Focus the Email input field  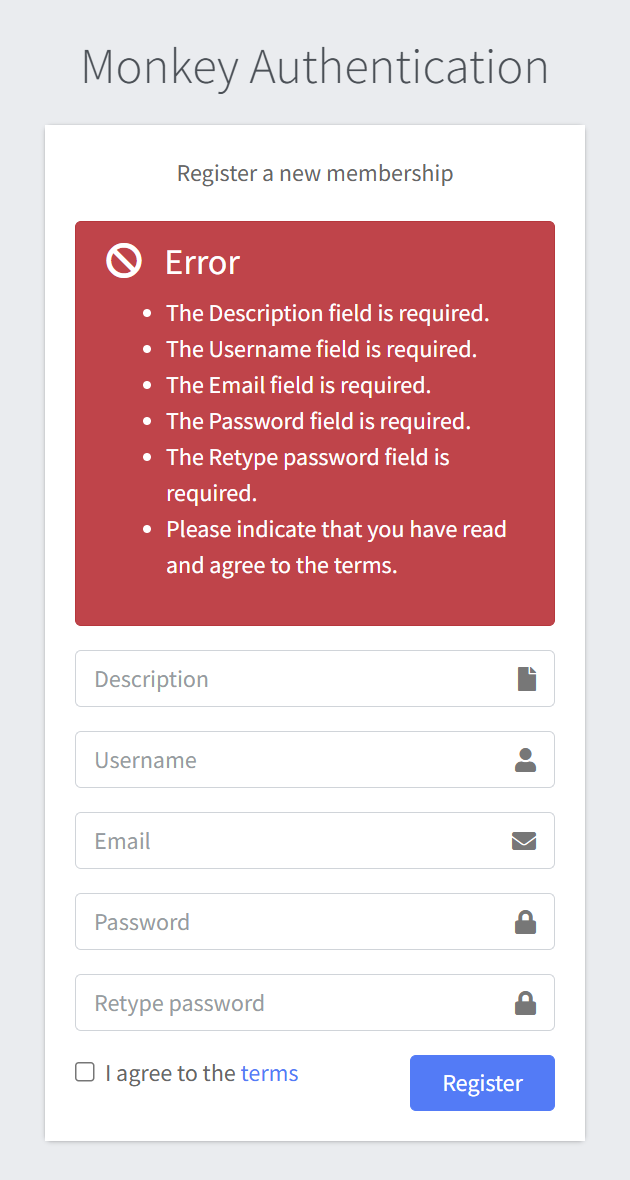[315, 841]
